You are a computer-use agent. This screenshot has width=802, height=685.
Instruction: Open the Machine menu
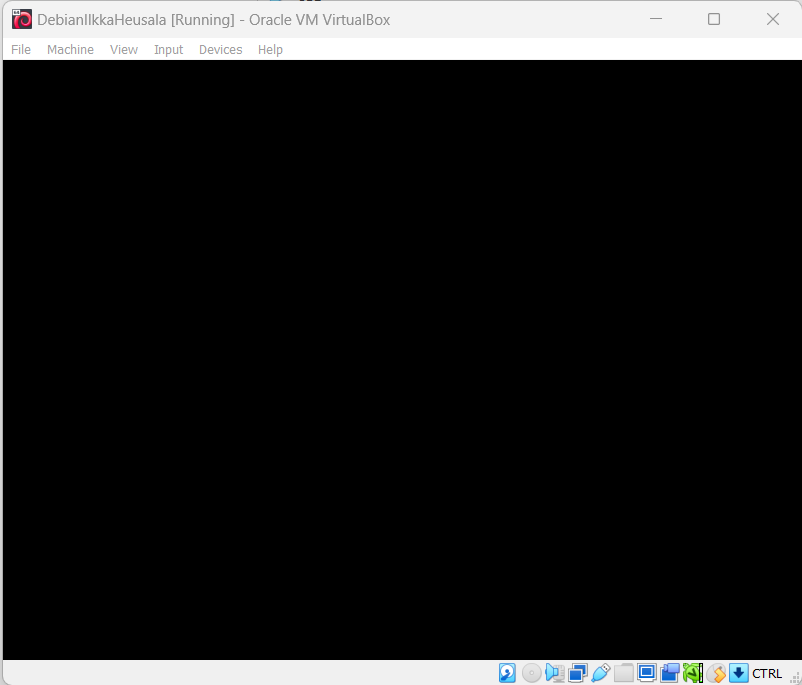click(70, 49)
